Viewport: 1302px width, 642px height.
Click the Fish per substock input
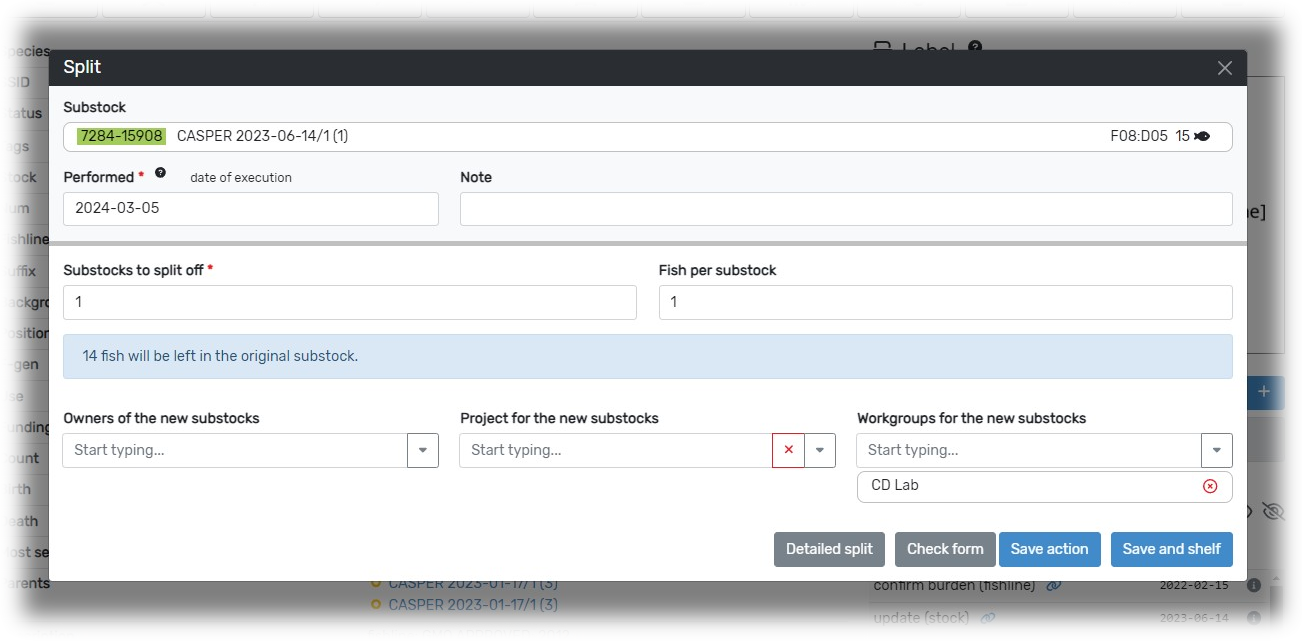(x=945, y=302)
